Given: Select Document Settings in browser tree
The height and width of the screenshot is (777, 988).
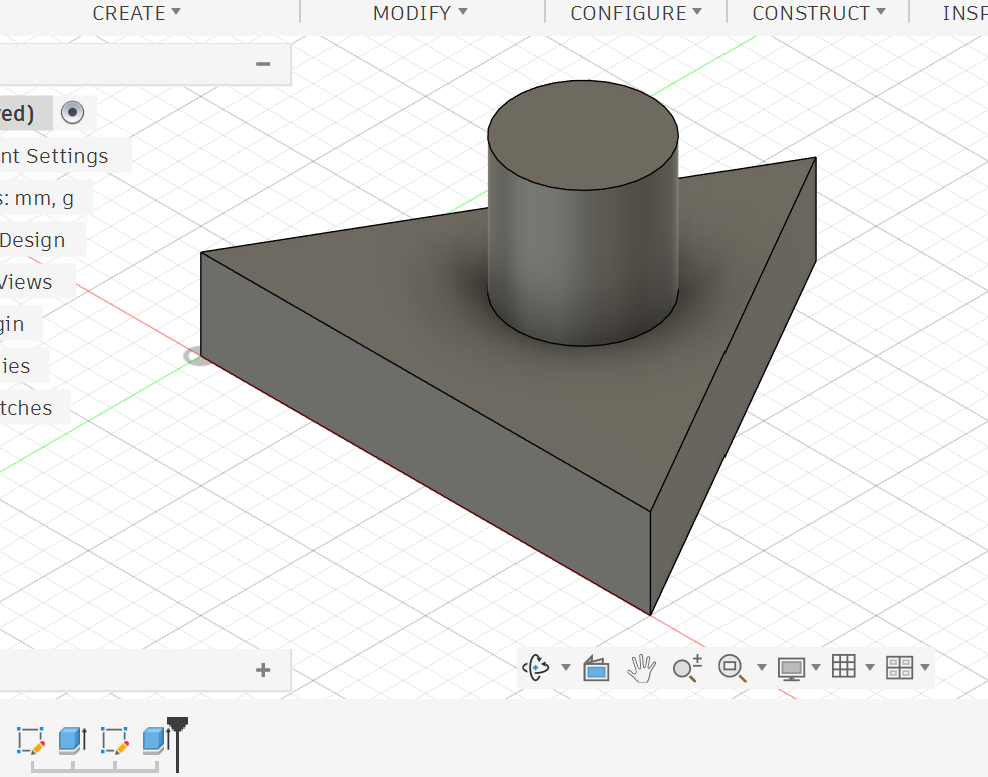Looking at the screenshot, I should [54, 156].
